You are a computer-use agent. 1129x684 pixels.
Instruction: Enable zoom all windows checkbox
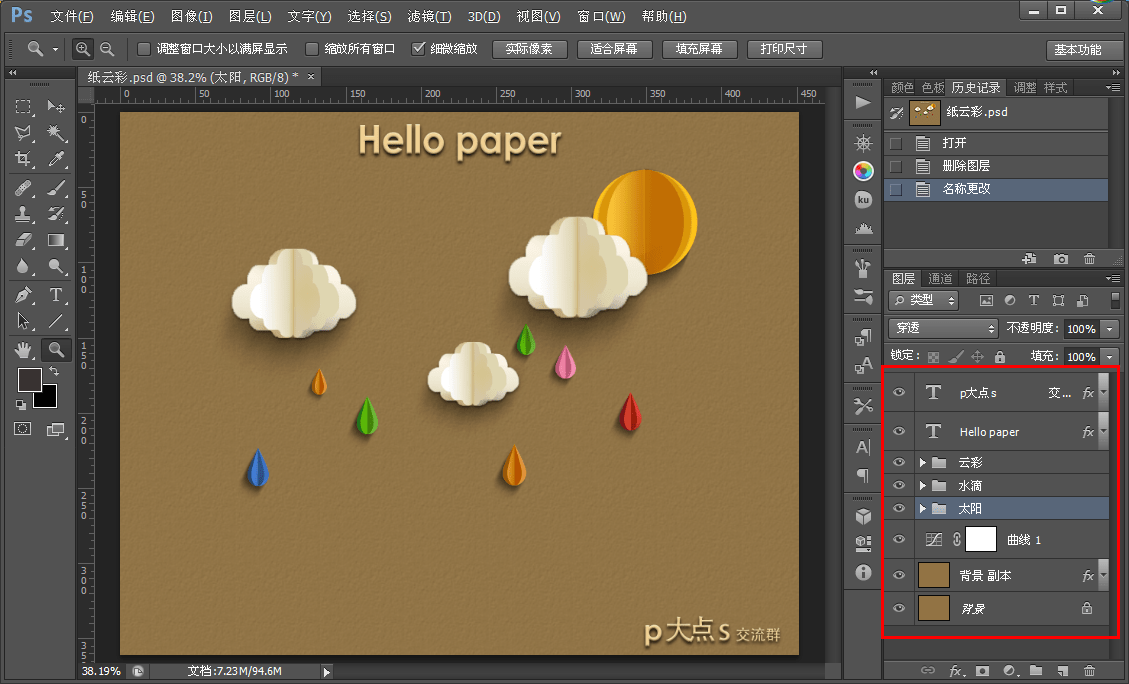tap(312, 49)
